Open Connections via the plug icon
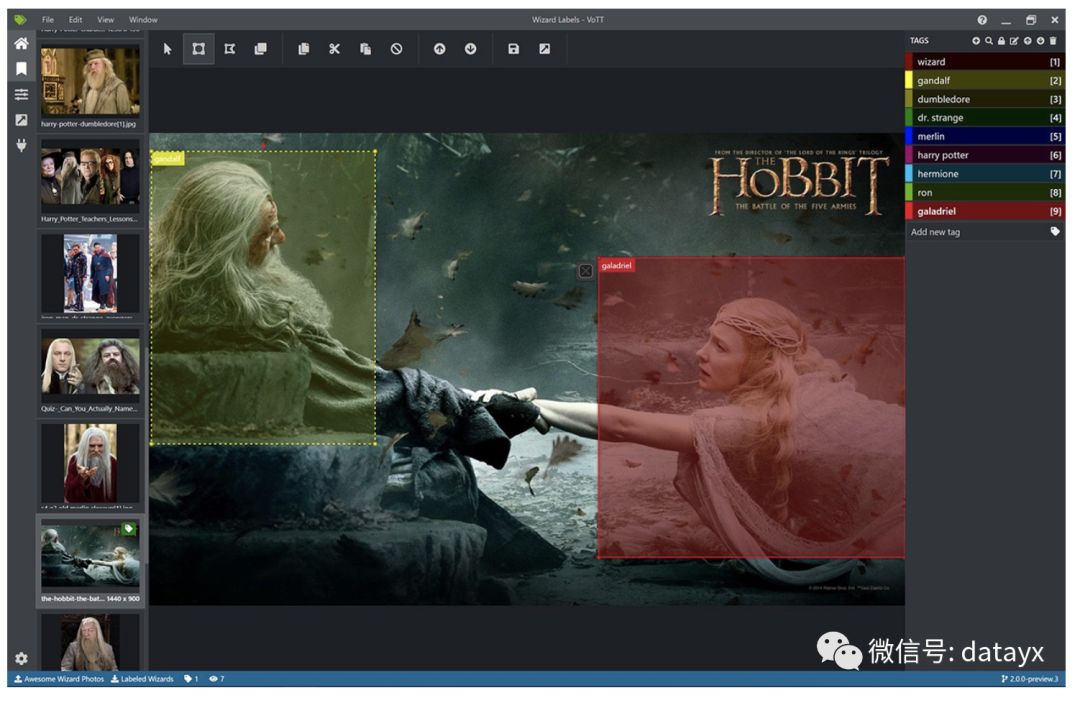 click(x=21, y=145)
